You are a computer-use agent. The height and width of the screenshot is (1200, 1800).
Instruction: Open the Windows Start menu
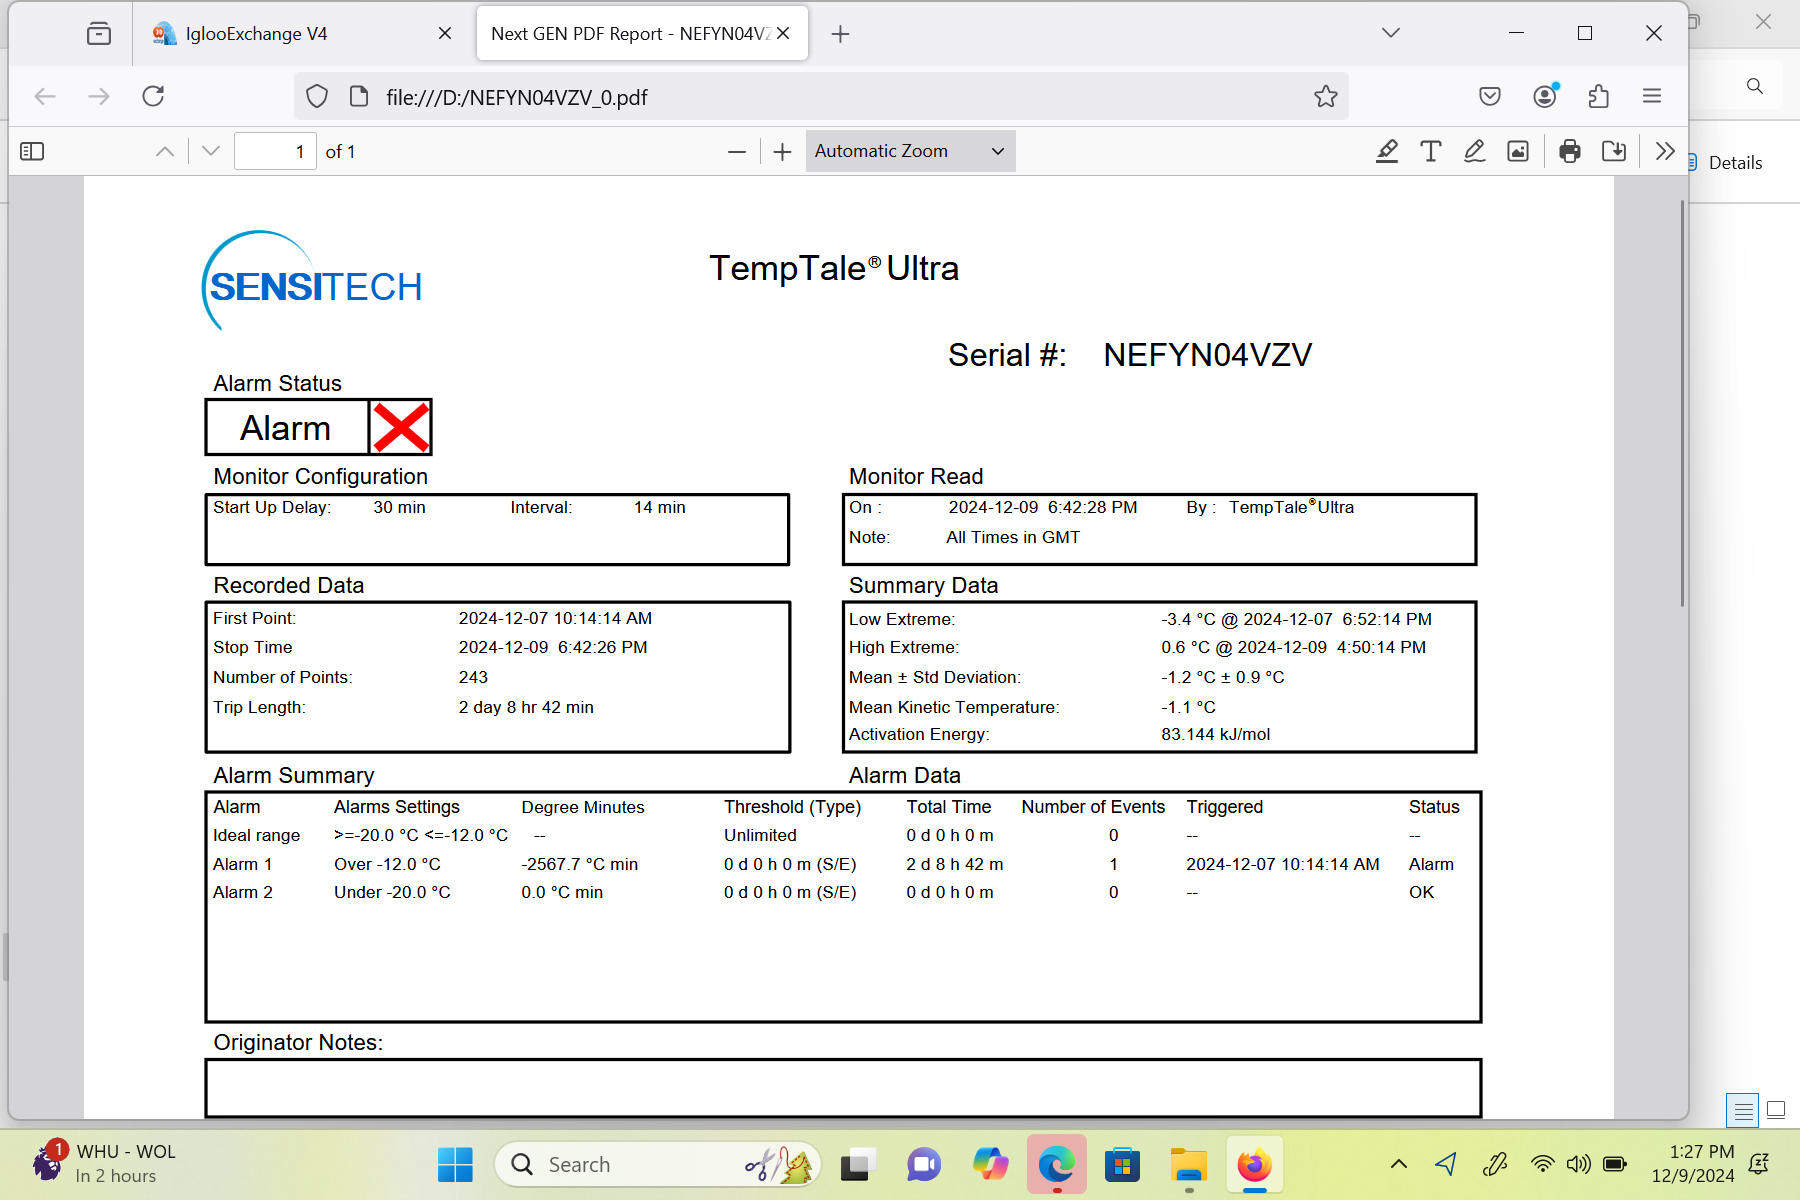(x=455, y=1165)
